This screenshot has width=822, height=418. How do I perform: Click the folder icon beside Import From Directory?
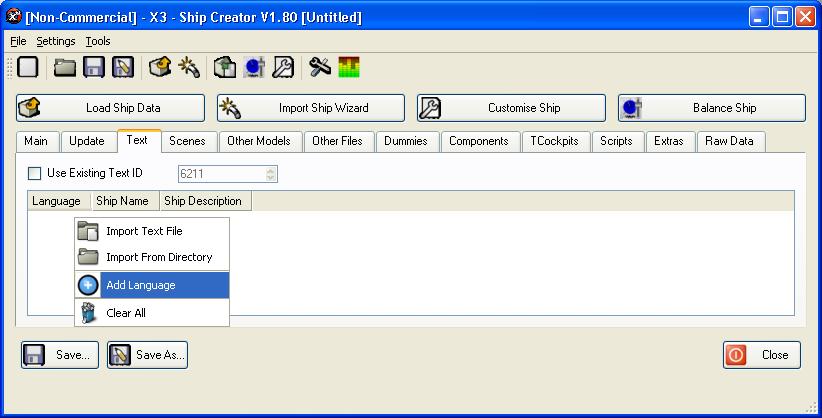[88, 257]
